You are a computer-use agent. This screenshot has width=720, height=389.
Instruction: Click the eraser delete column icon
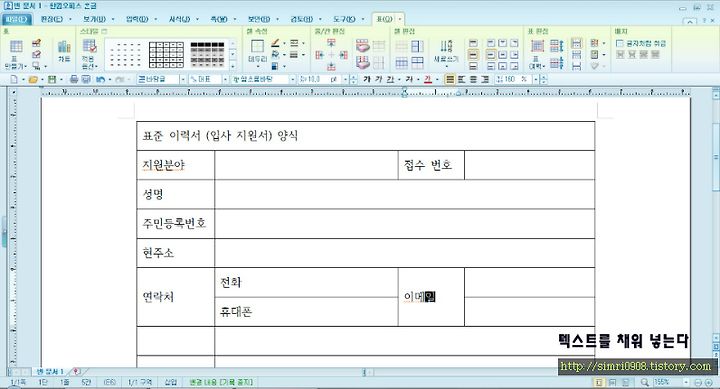pos(363,62)
